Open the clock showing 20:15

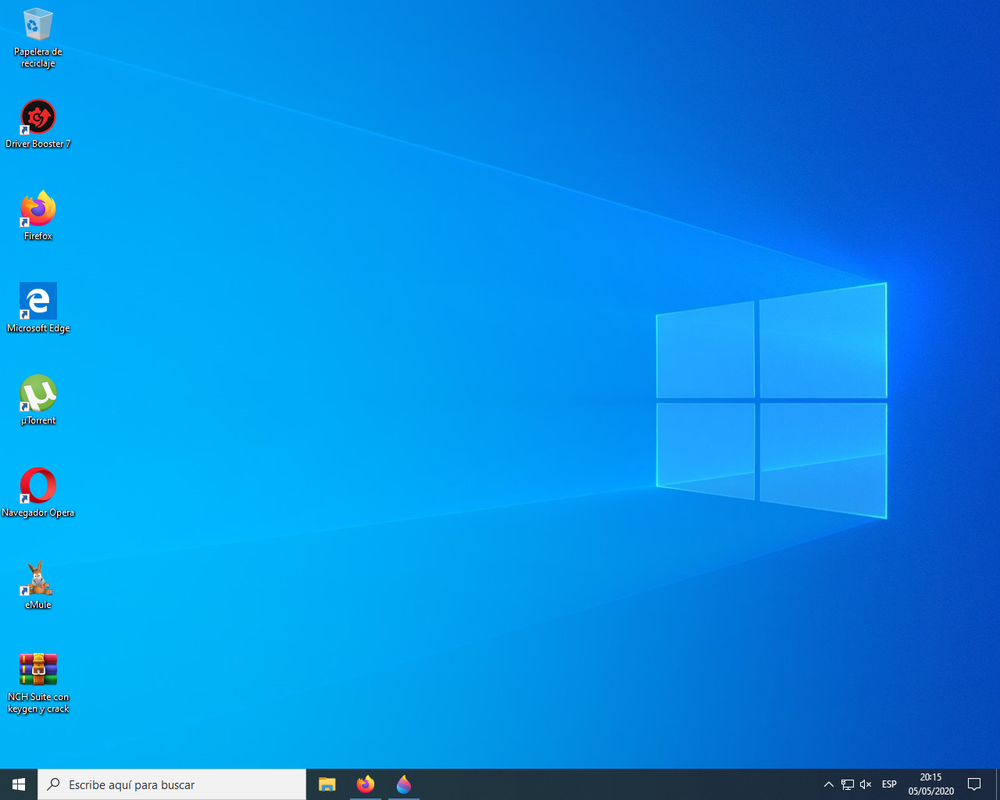tap(930, 784)
